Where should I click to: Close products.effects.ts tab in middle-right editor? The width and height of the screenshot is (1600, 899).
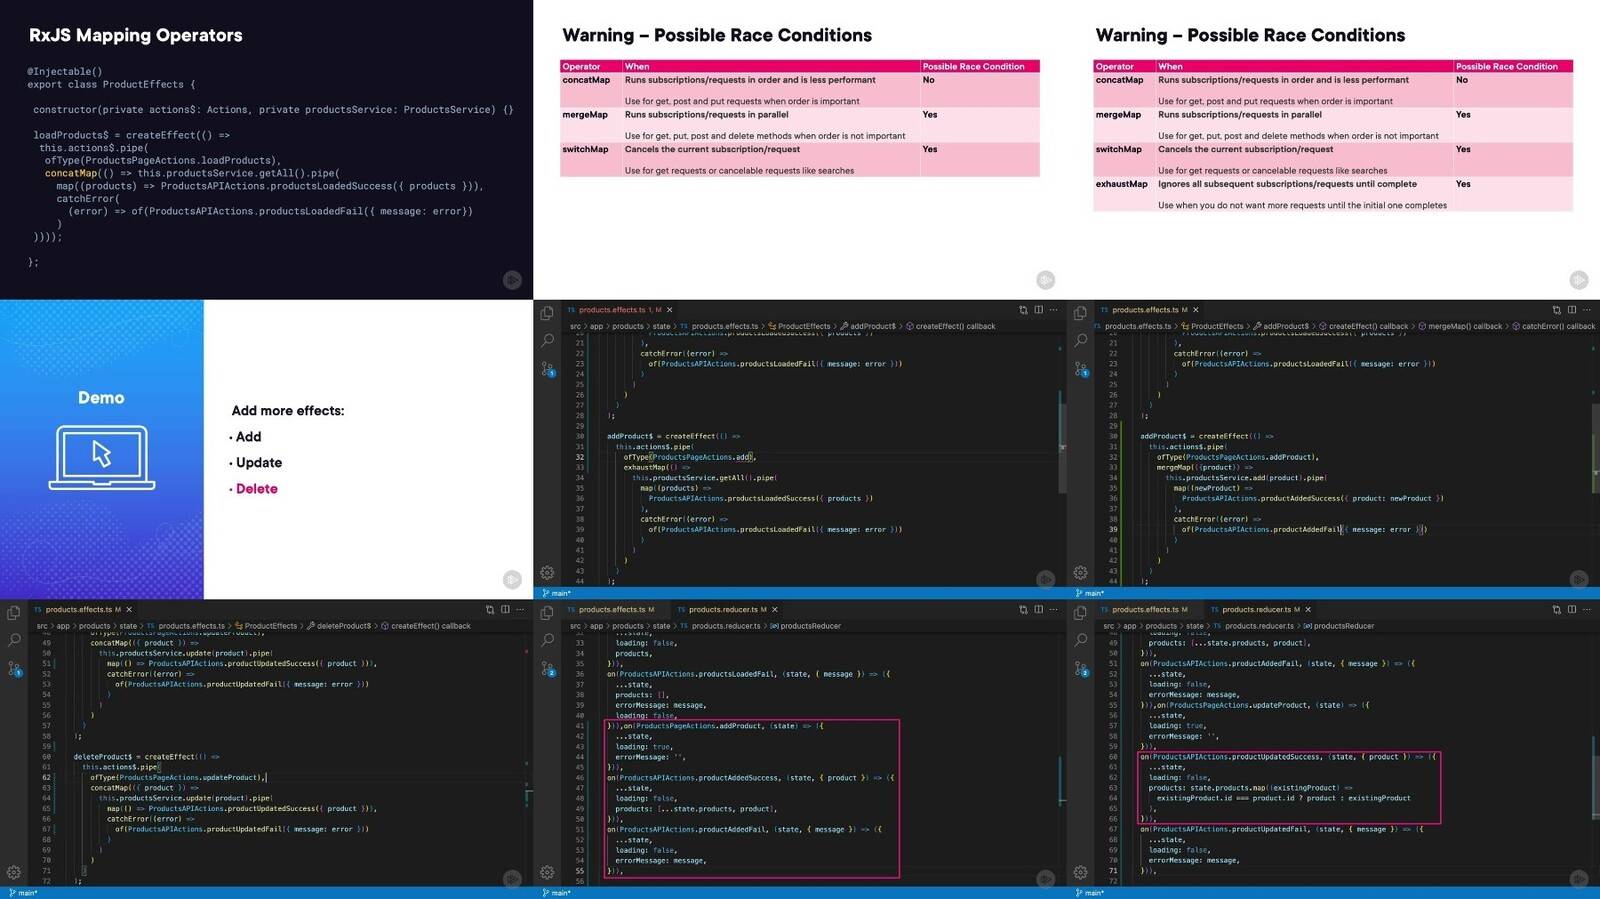point(1195,310)
